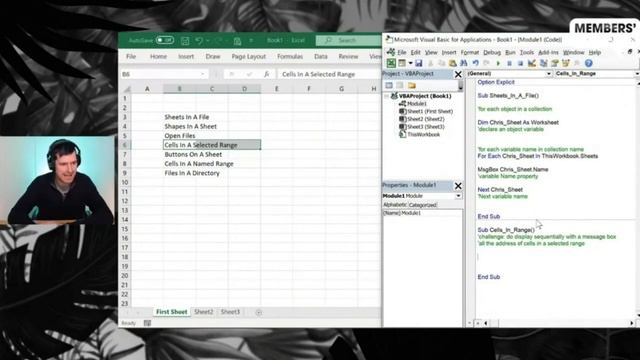The image size is (640, 360).
Task: Open the Run menu in VBA editor
Action: 510,52
